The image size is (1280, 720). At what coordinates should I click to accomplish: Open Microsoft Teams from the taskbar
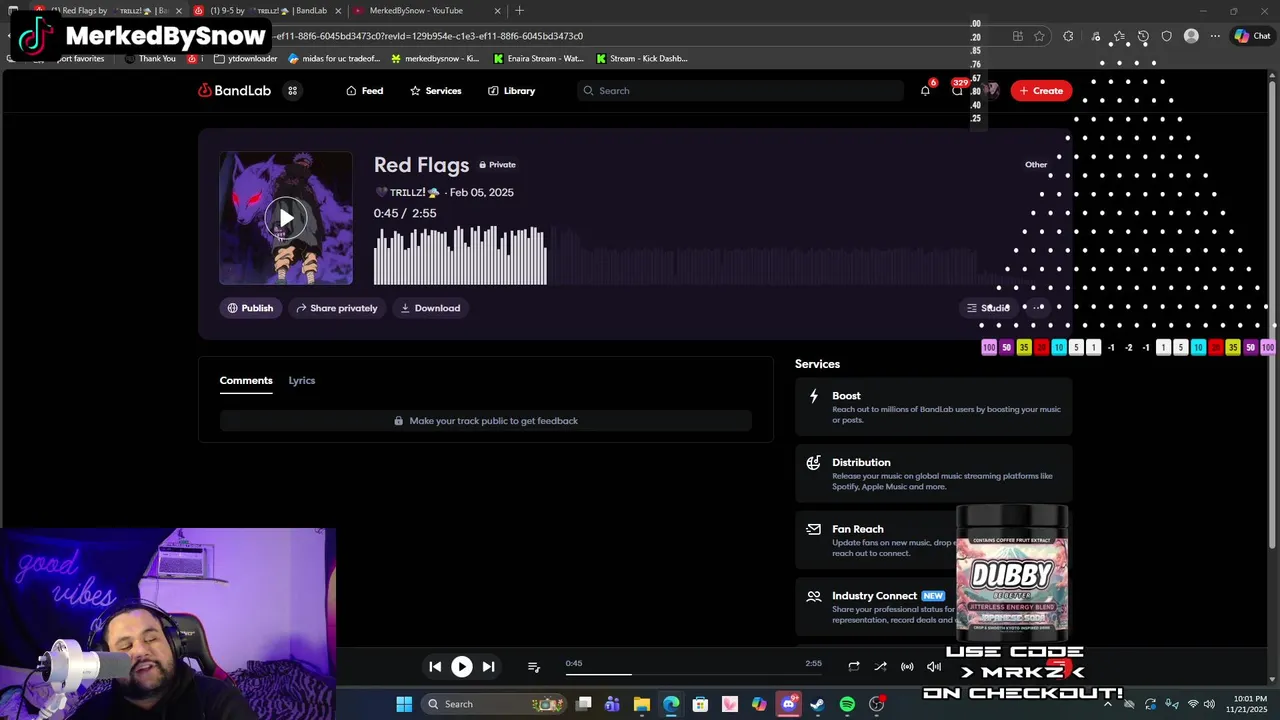[612, 704]
